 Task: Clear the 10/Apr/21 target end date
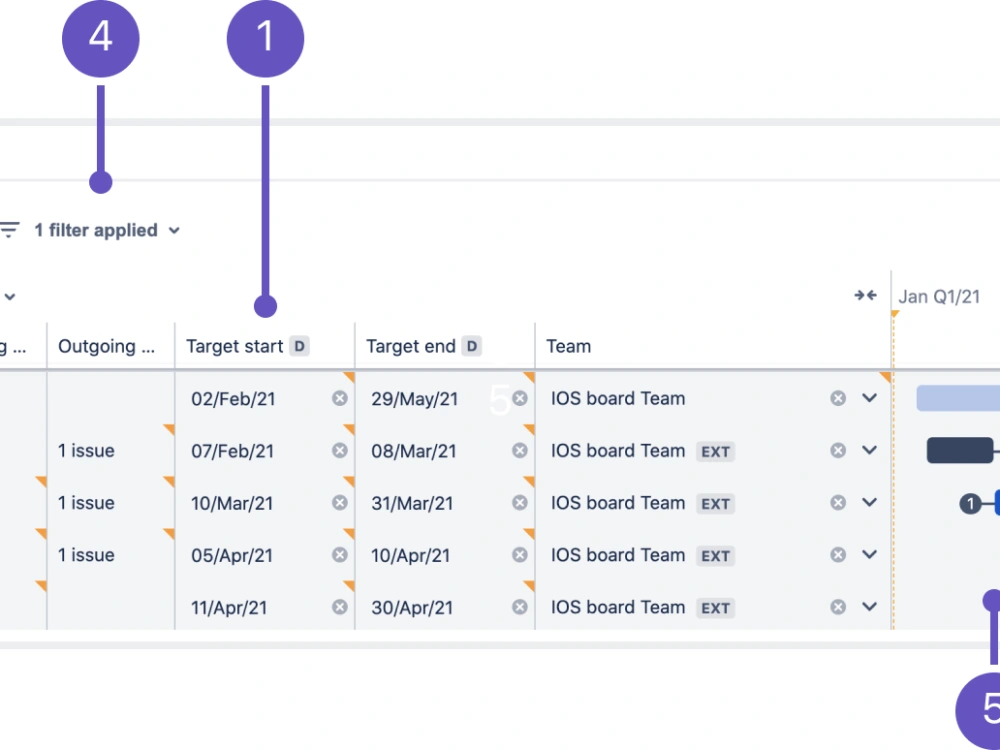tap(519, 554)
